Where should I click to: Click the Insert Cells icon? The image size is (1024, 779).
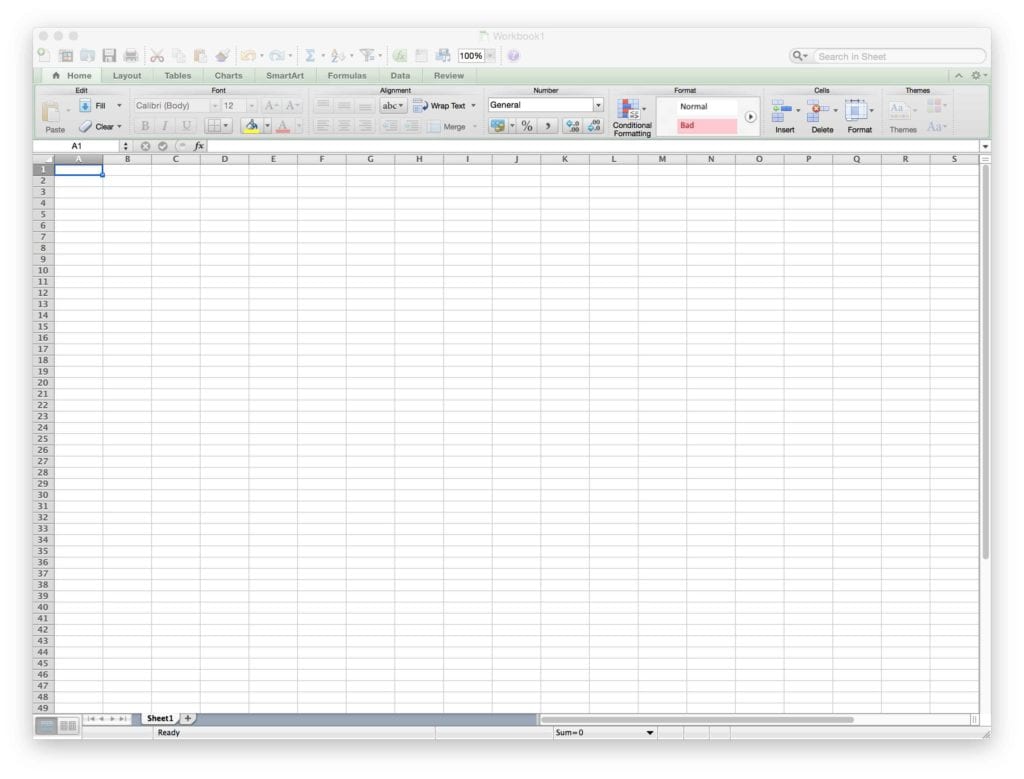tap(783, 110)
